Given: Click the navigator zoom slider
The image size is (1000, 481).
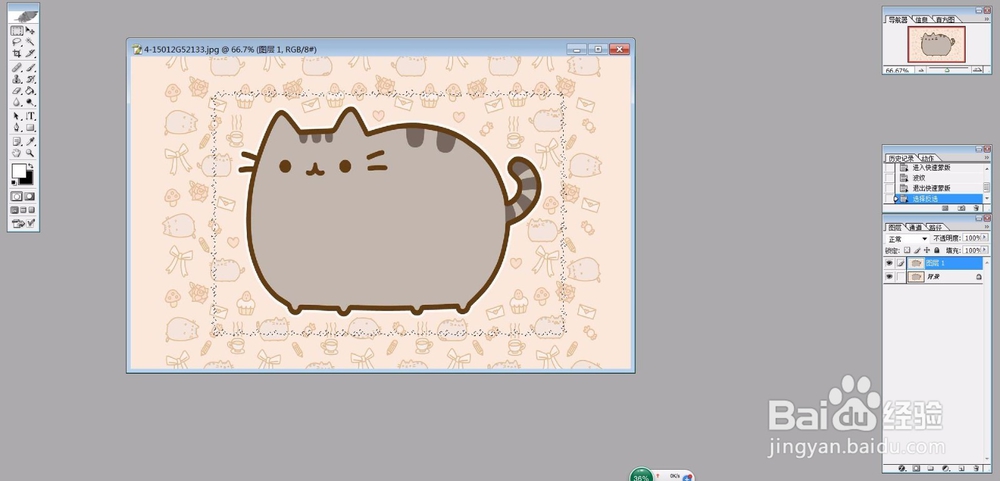Looking at the screenshot, I should pyautogui.click(x=948, y=70).
